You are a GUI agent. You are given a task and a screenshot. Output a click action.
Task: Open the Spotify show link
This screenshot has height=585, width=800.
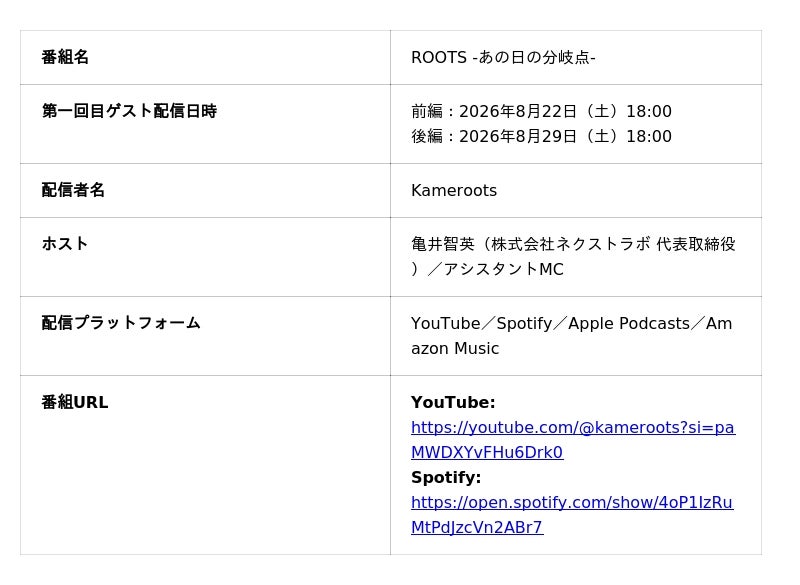tap(572, 502)
